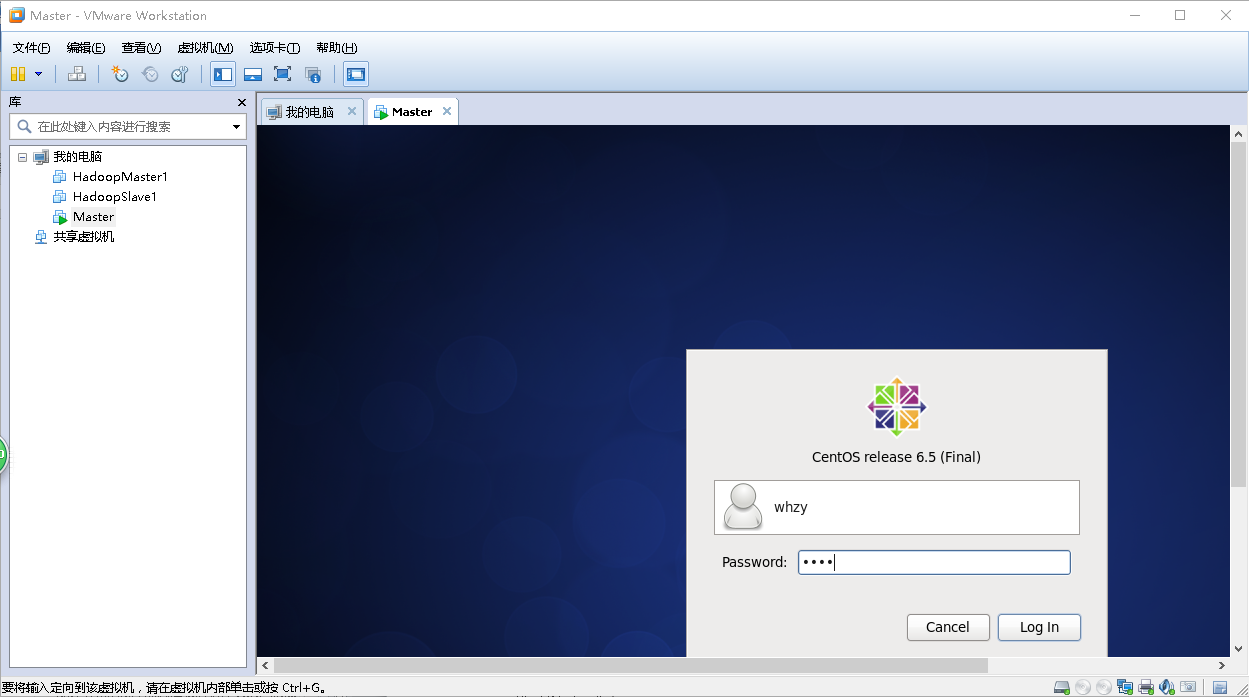
Task: Focus the Password input field
Action: [x=934, y=562]
